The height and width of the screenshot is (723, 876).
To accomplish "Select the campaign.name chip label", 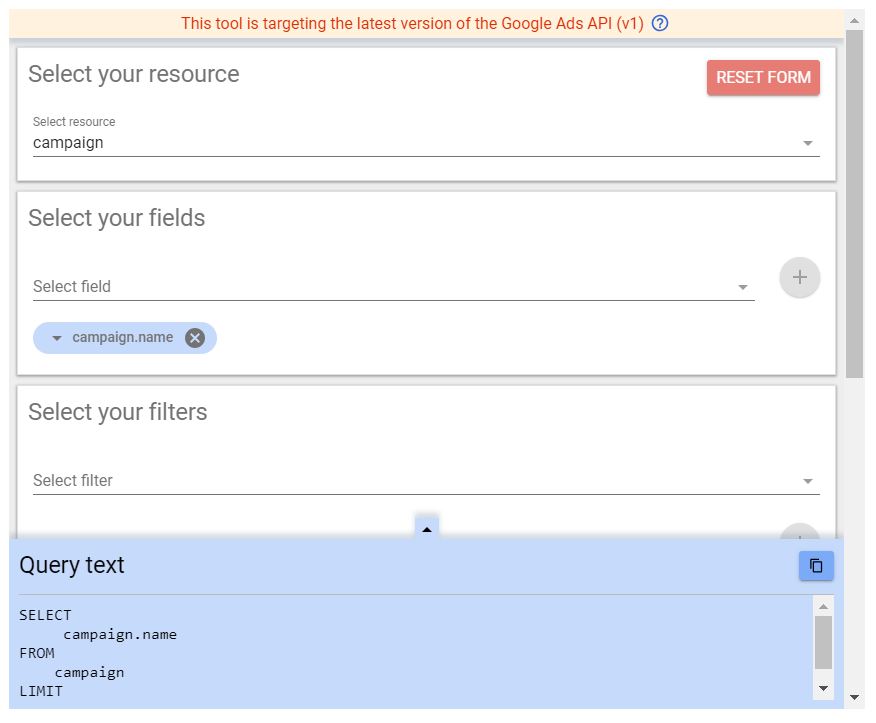I will tap(122, 338).
